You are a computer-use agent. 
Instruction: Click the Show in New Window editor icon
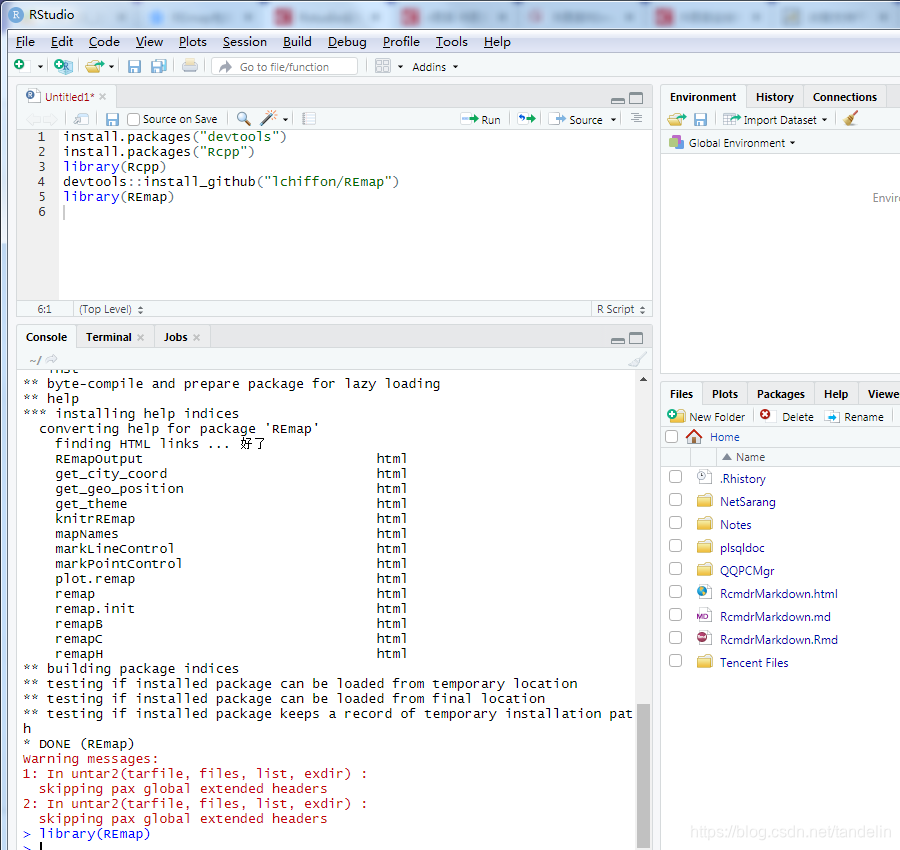tap(81, 119)
